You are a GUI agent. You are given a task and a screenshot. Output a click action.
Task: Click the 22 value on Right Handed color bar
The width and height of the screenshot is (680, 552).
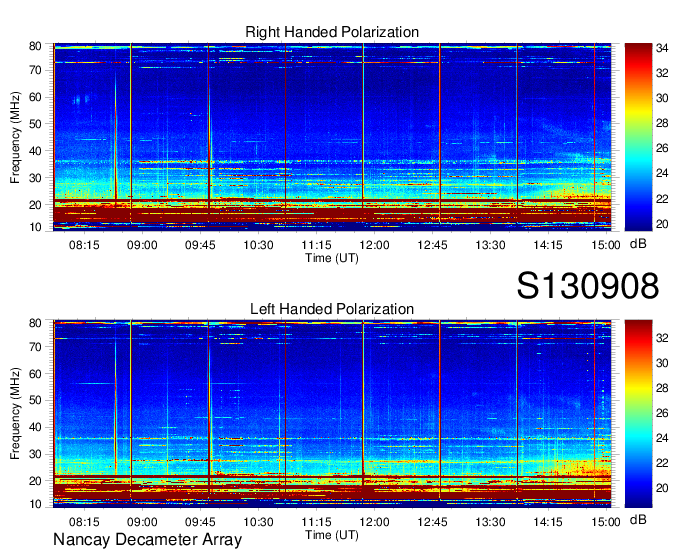[x=662, y=199]
